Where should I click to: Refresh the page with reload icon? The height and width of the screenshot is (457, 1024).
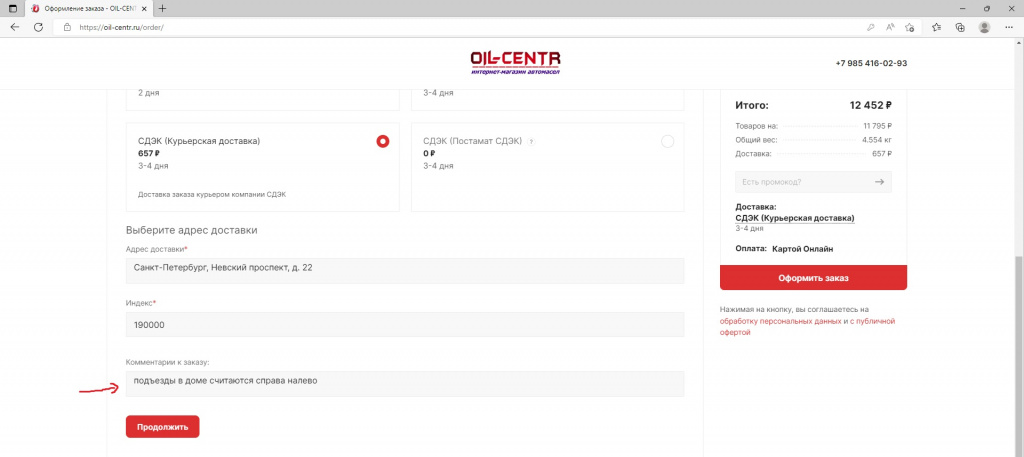[x=38, y=27]
